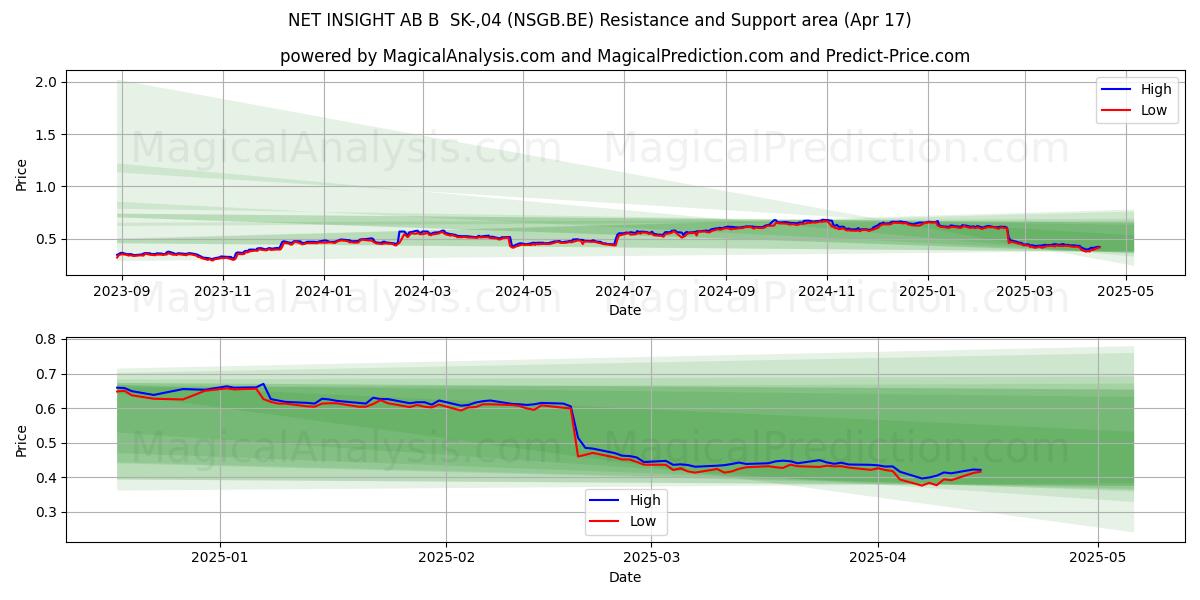Viewport: 1200px width, 600px height.
Task: Click the '2025-04' label on bottom chart
Action: pos(878,560)
